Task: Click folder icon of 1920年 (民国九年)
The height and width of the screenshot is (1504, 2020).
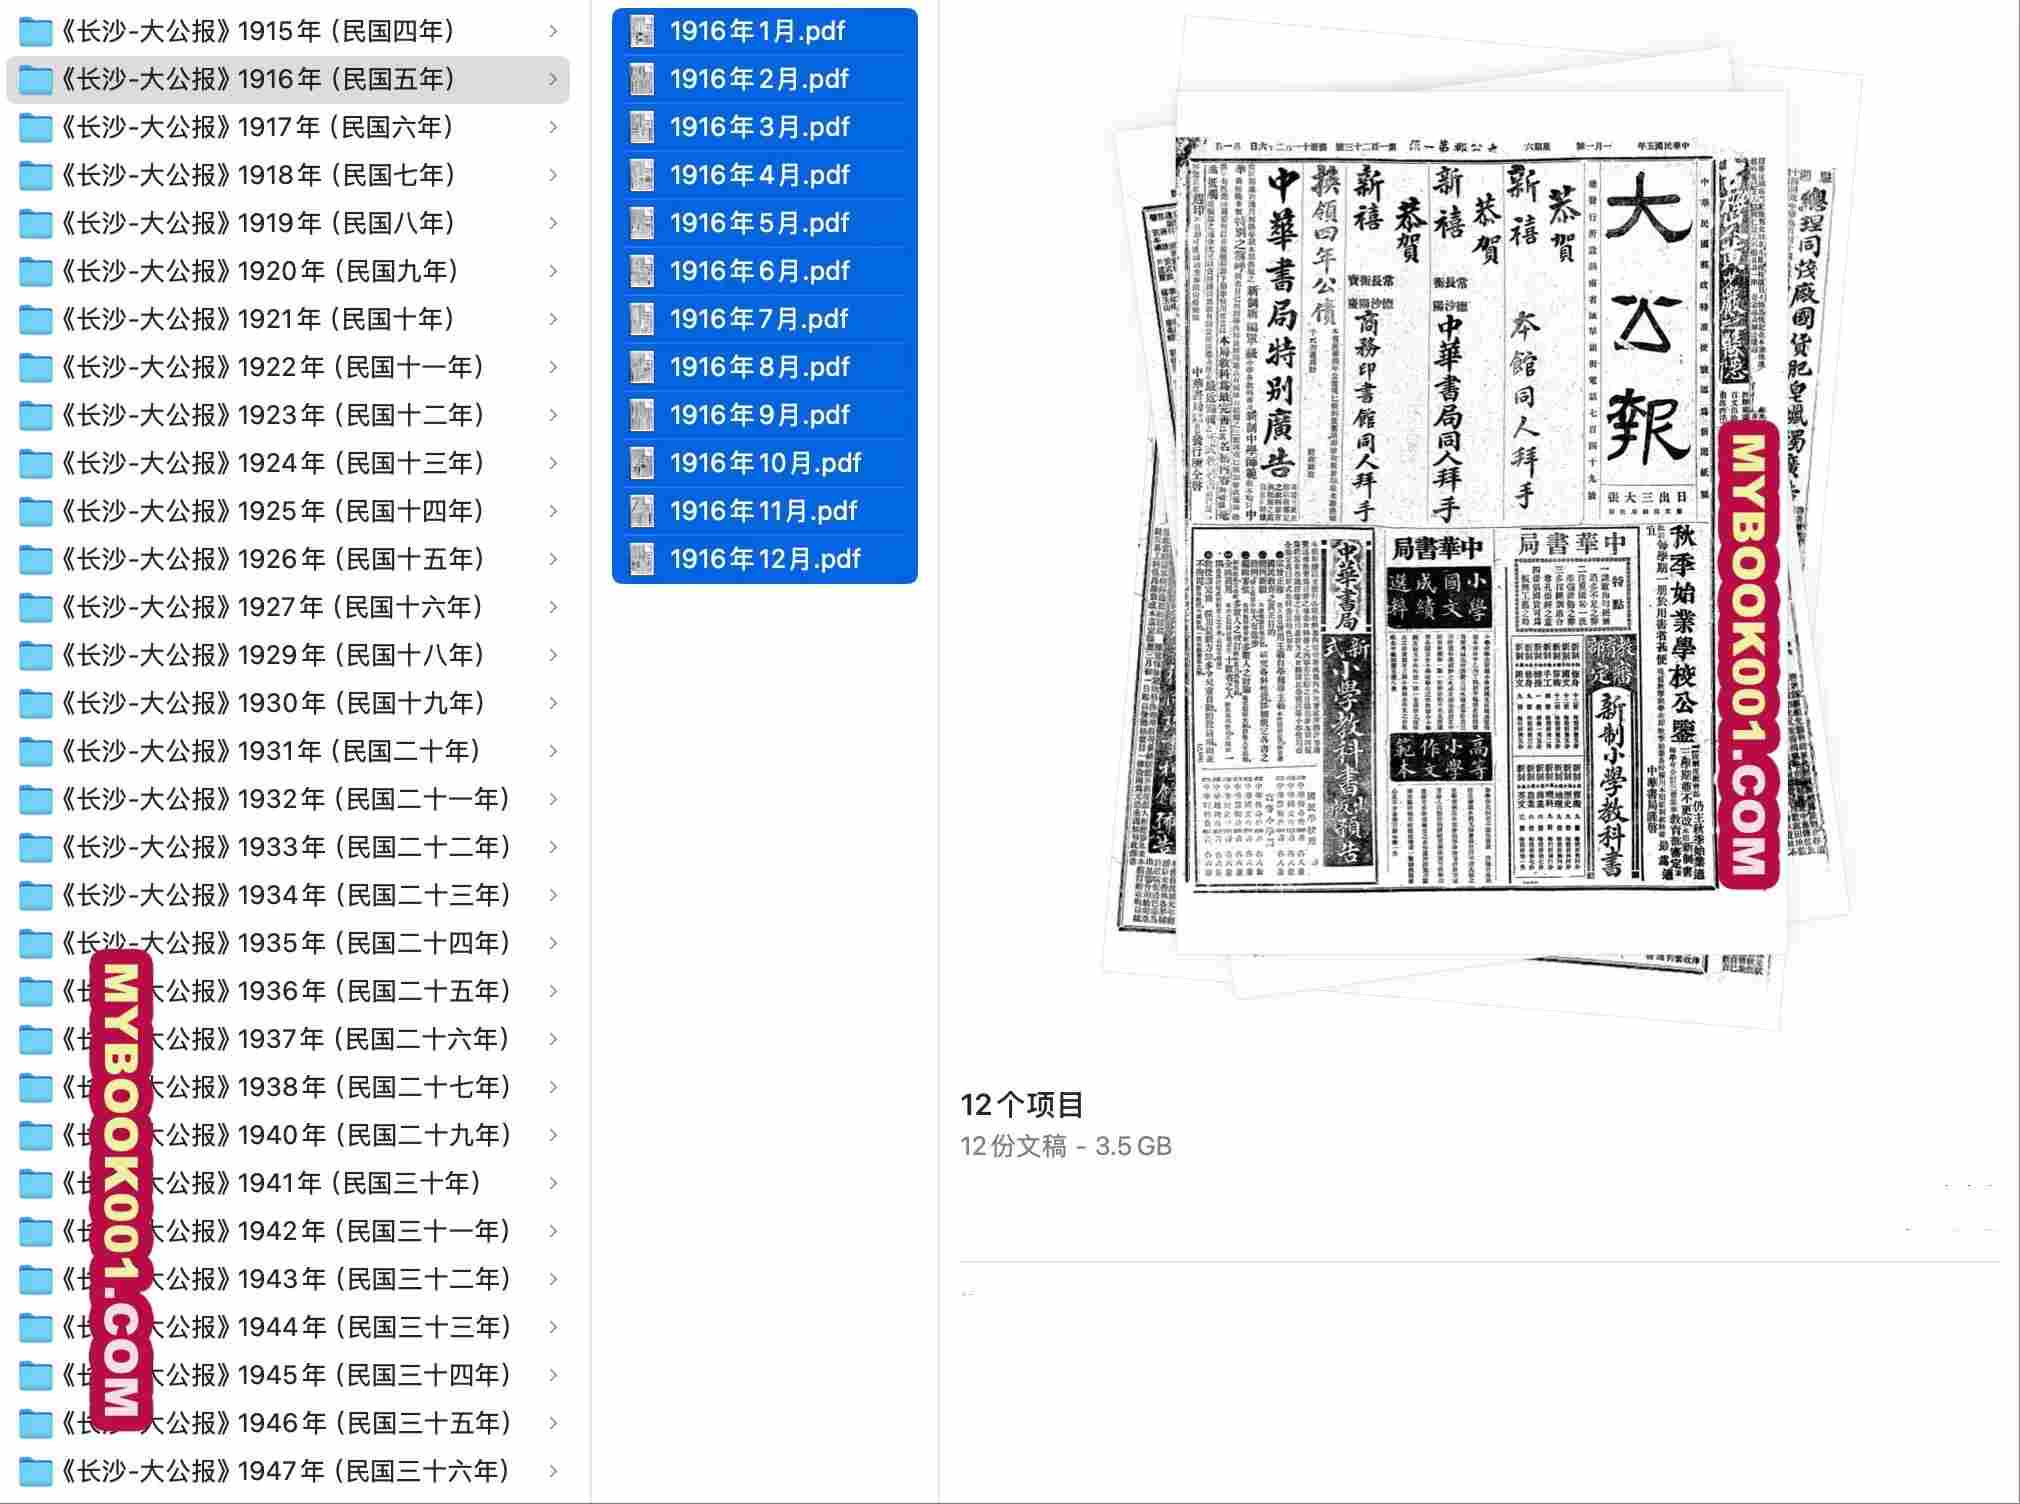Action: coord(36,272)
